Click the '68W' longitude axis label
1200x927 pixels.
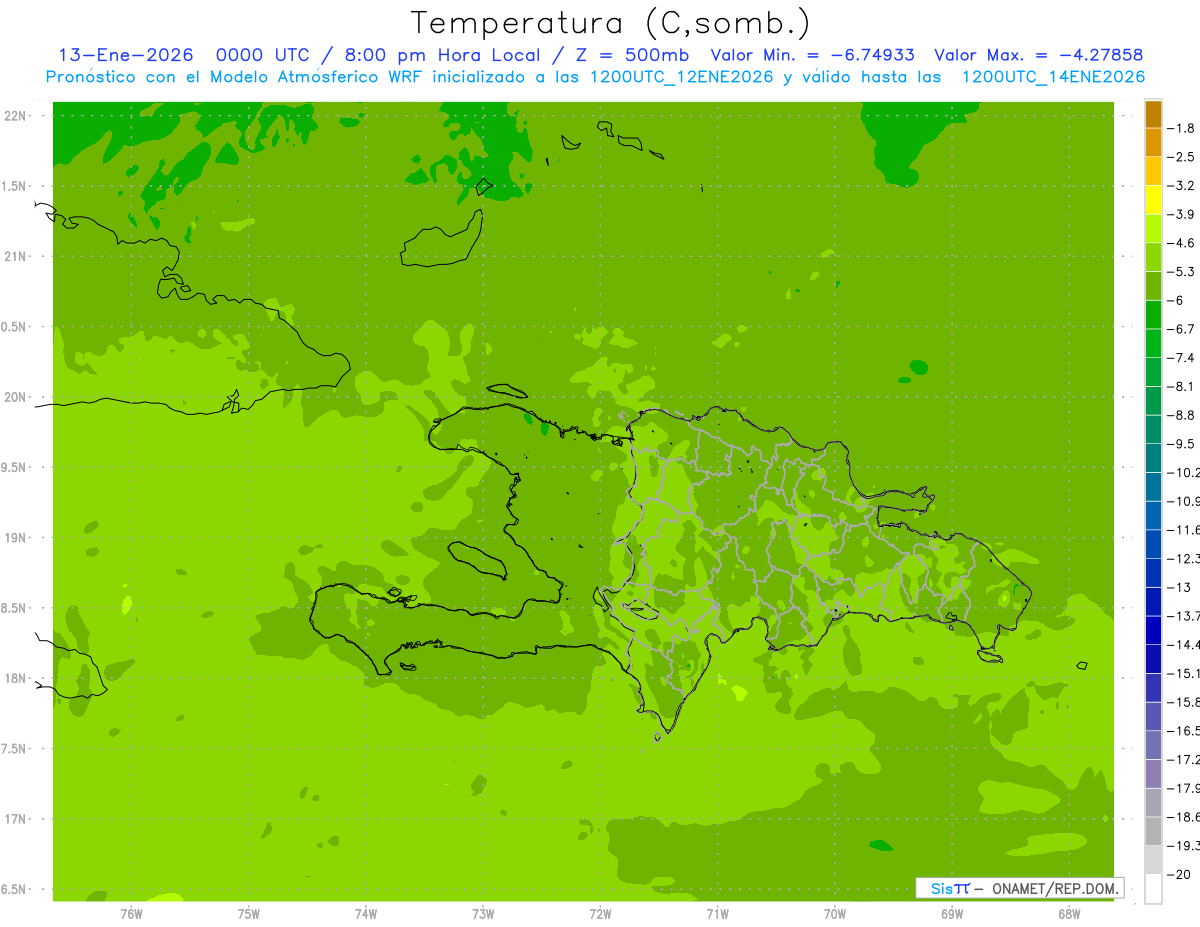click(x=1069, y=913)
